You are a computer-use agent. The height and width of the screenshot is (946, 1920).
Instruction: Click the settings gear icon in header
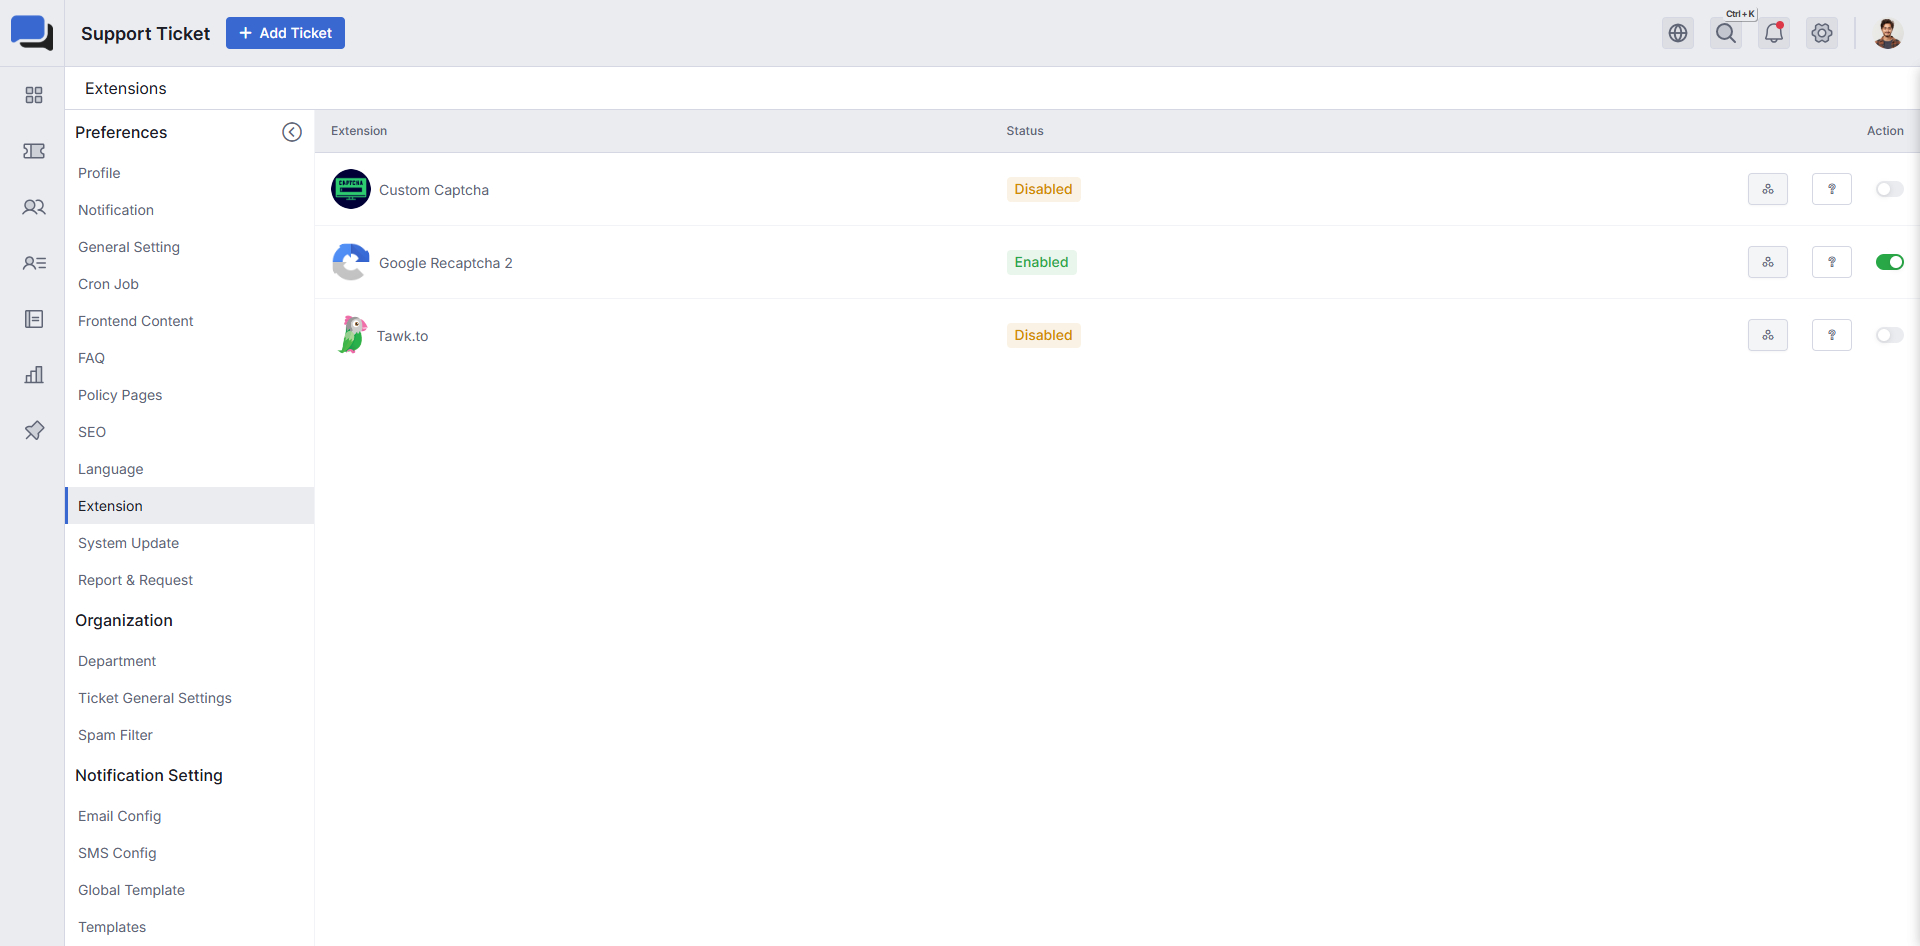(1822, 33)
